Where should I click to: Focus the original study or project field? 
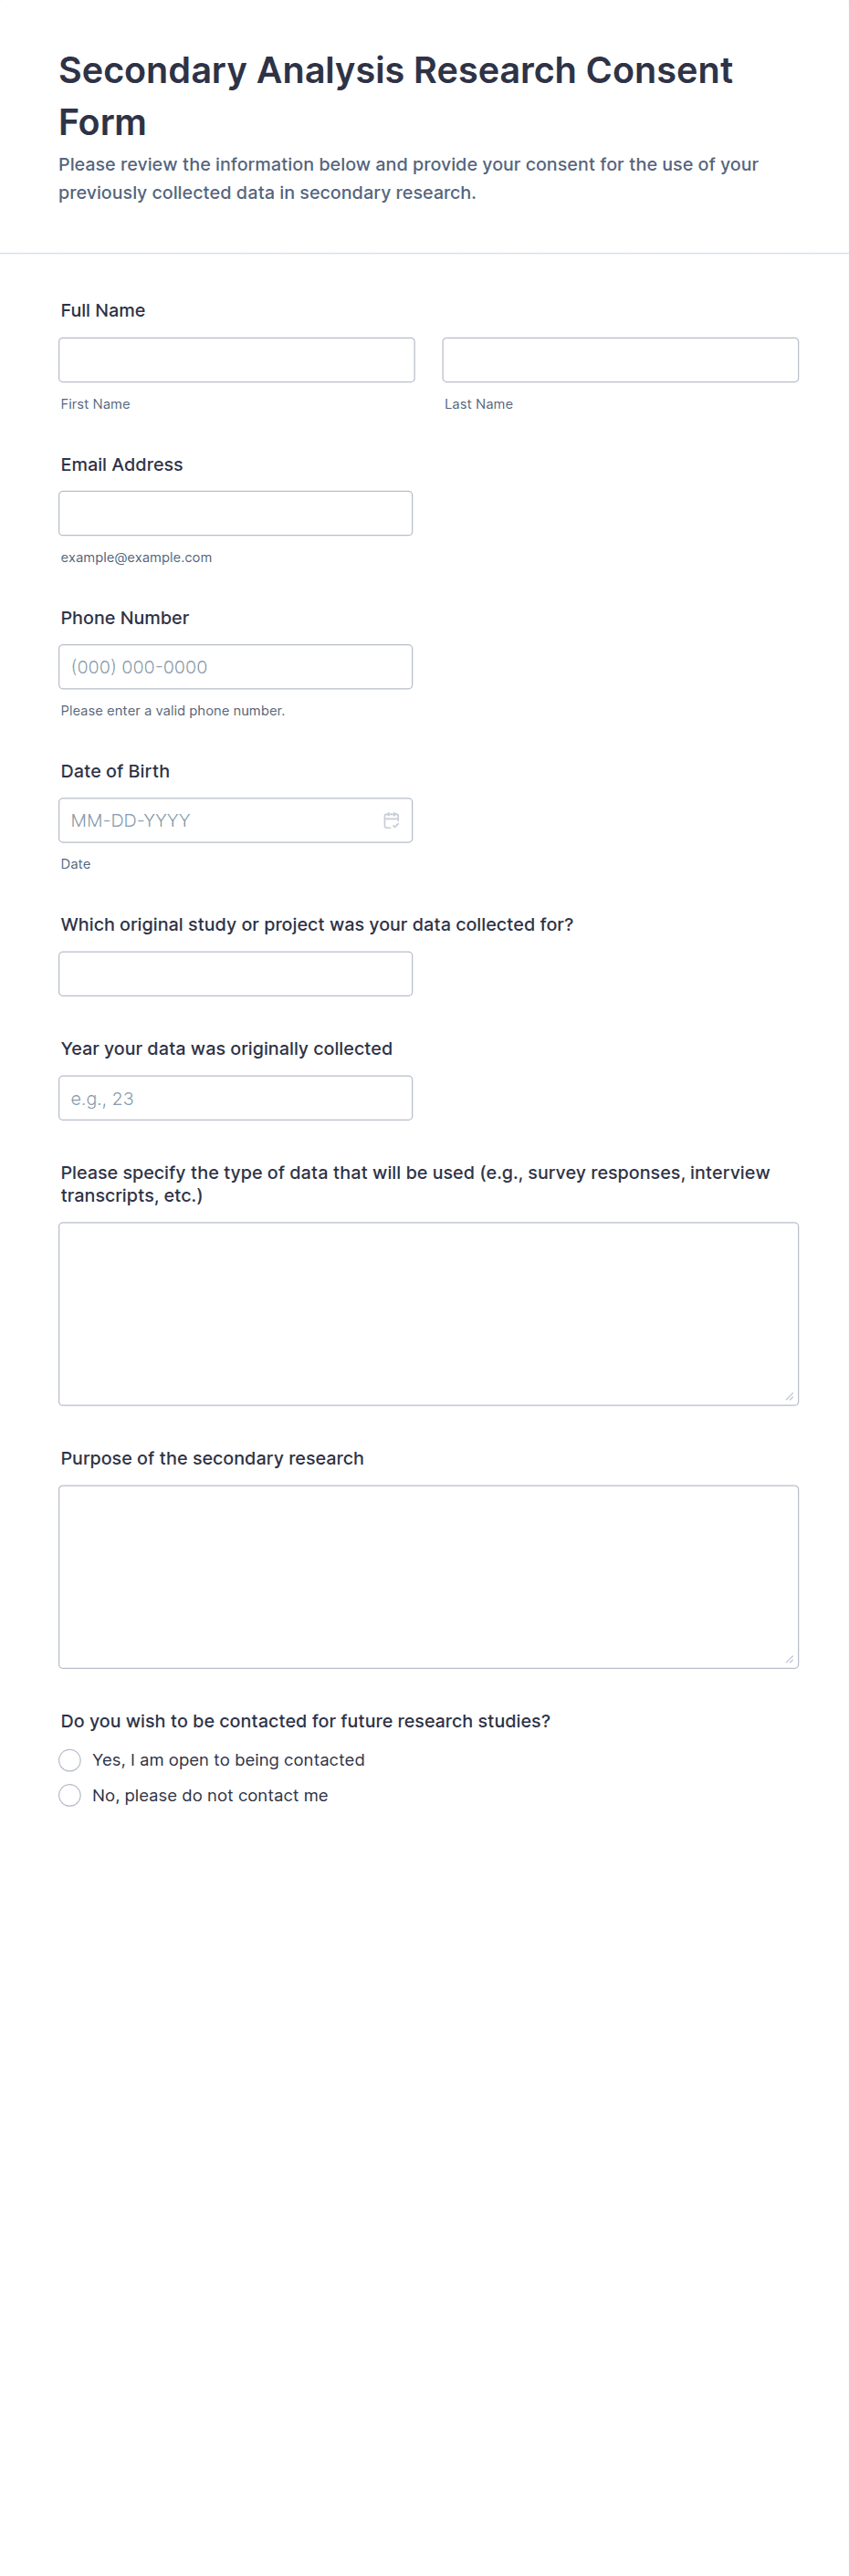click(x=235, y=974)
